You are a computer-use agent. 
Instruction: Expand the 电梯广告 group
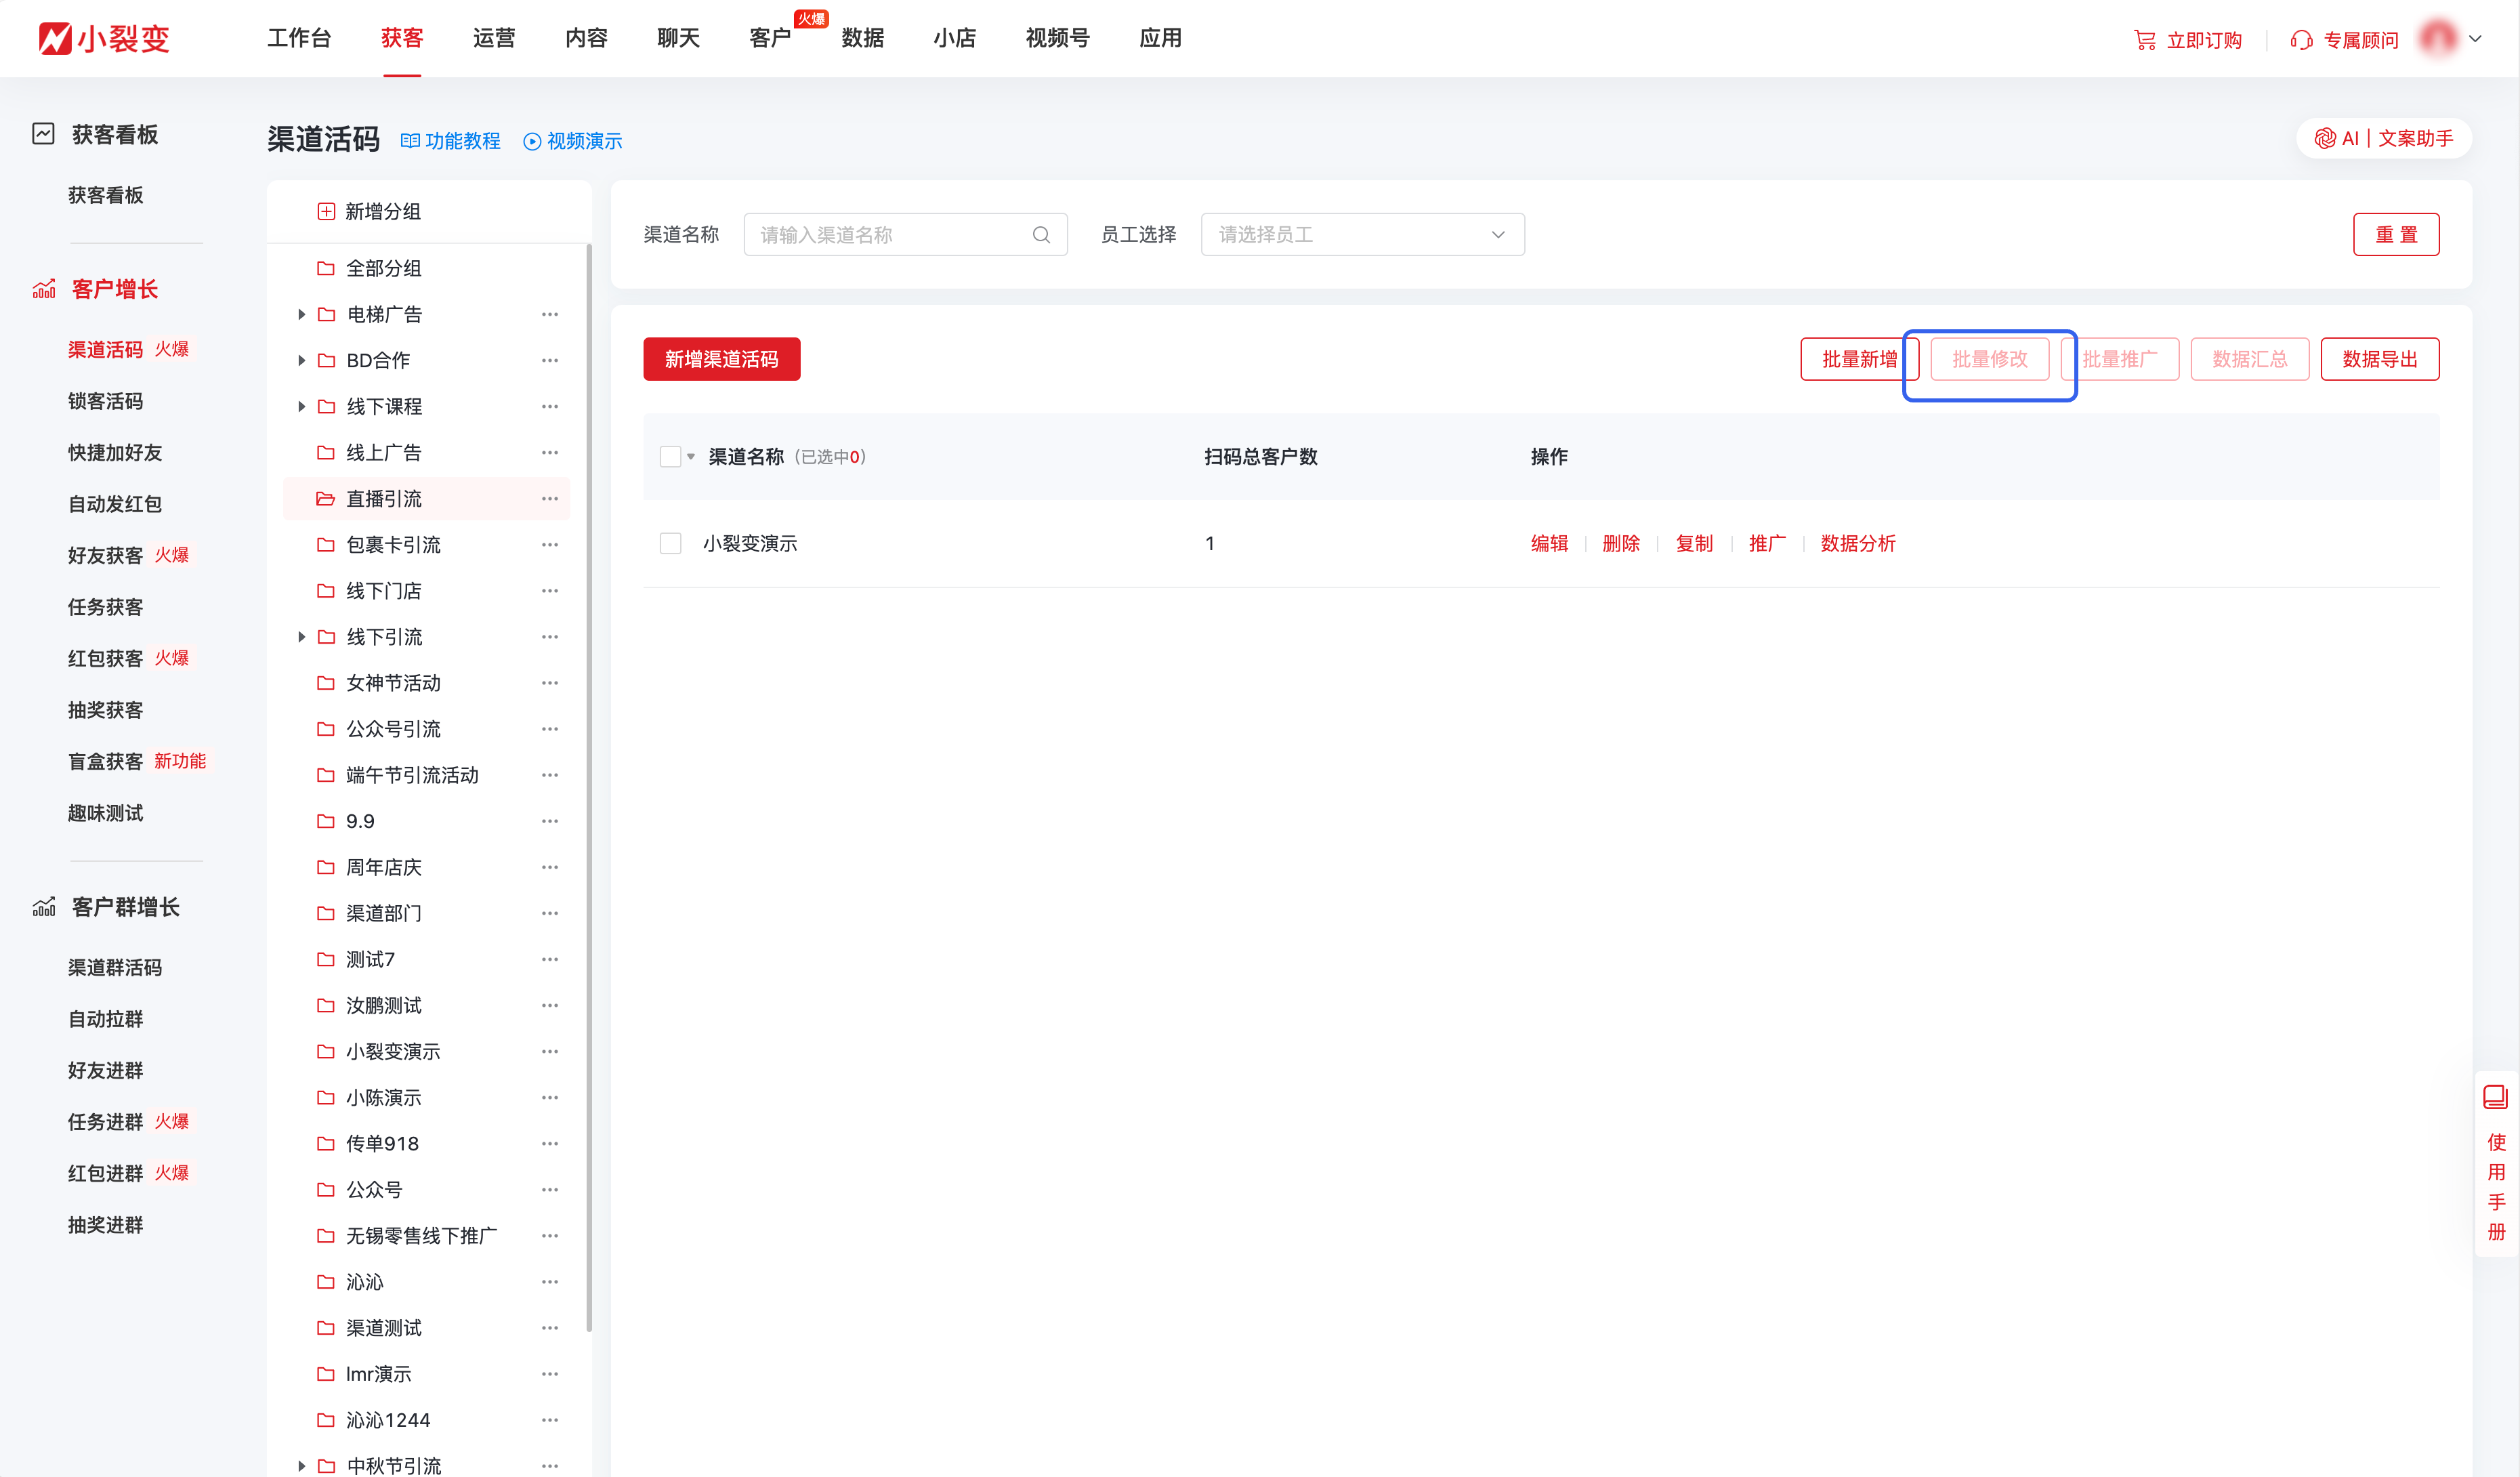point(302,314)
